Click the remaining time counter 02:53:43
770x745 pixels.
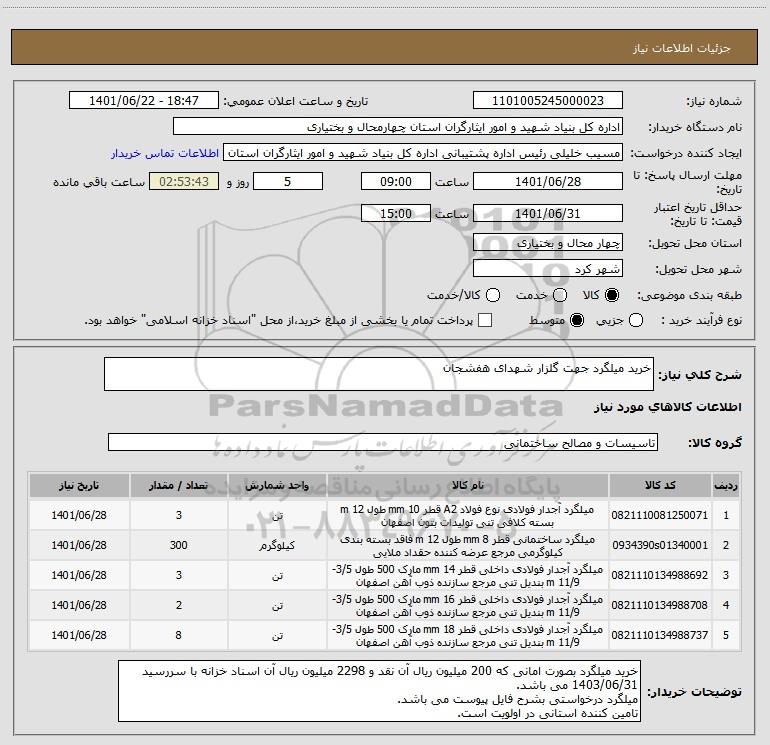(x=184, y=181)
